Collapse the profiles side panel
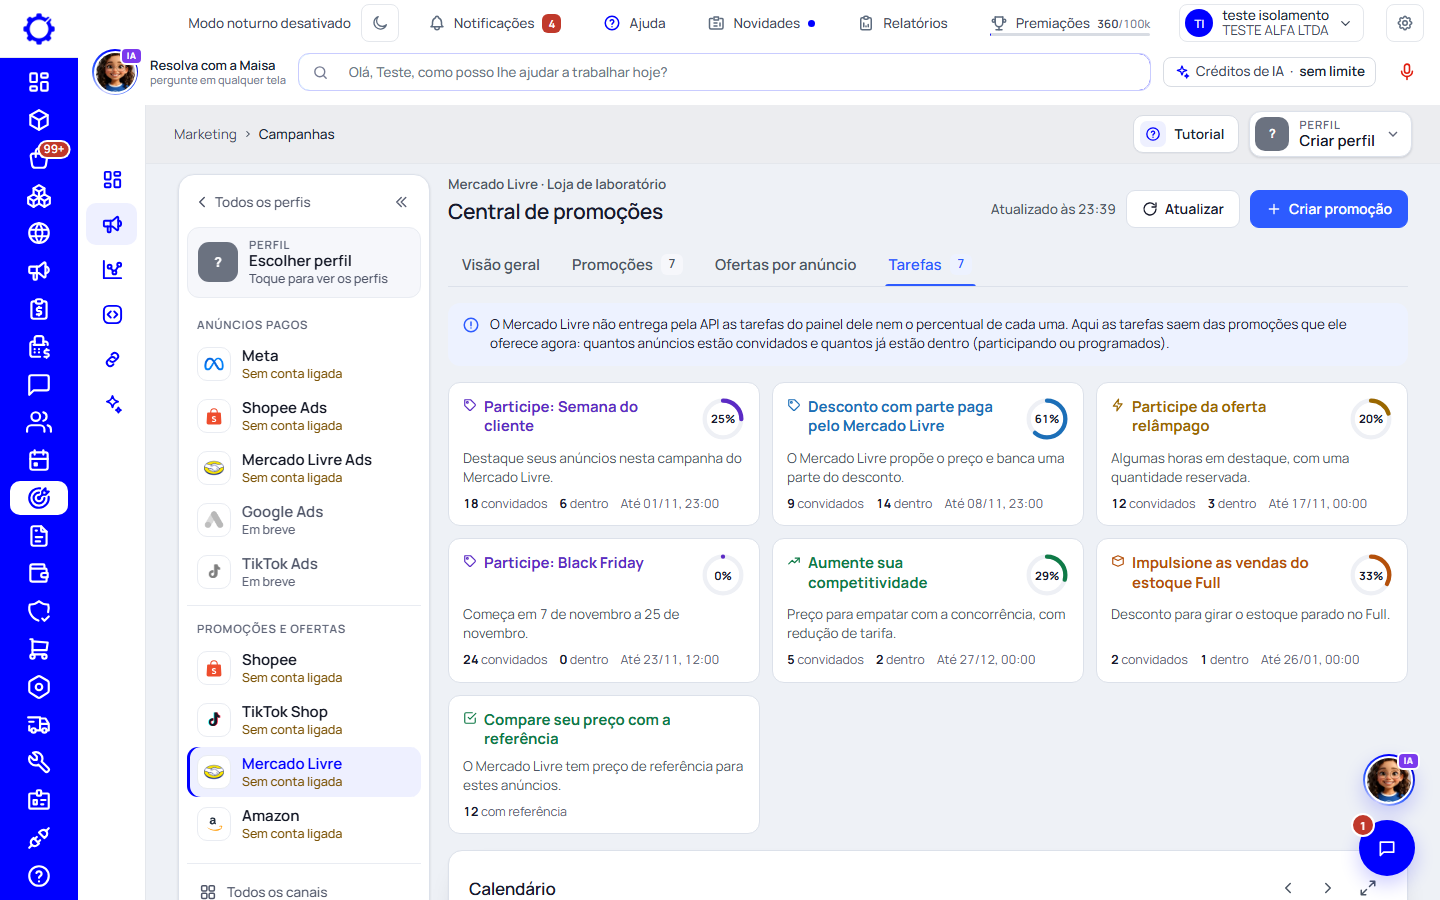 click(401, 202)
